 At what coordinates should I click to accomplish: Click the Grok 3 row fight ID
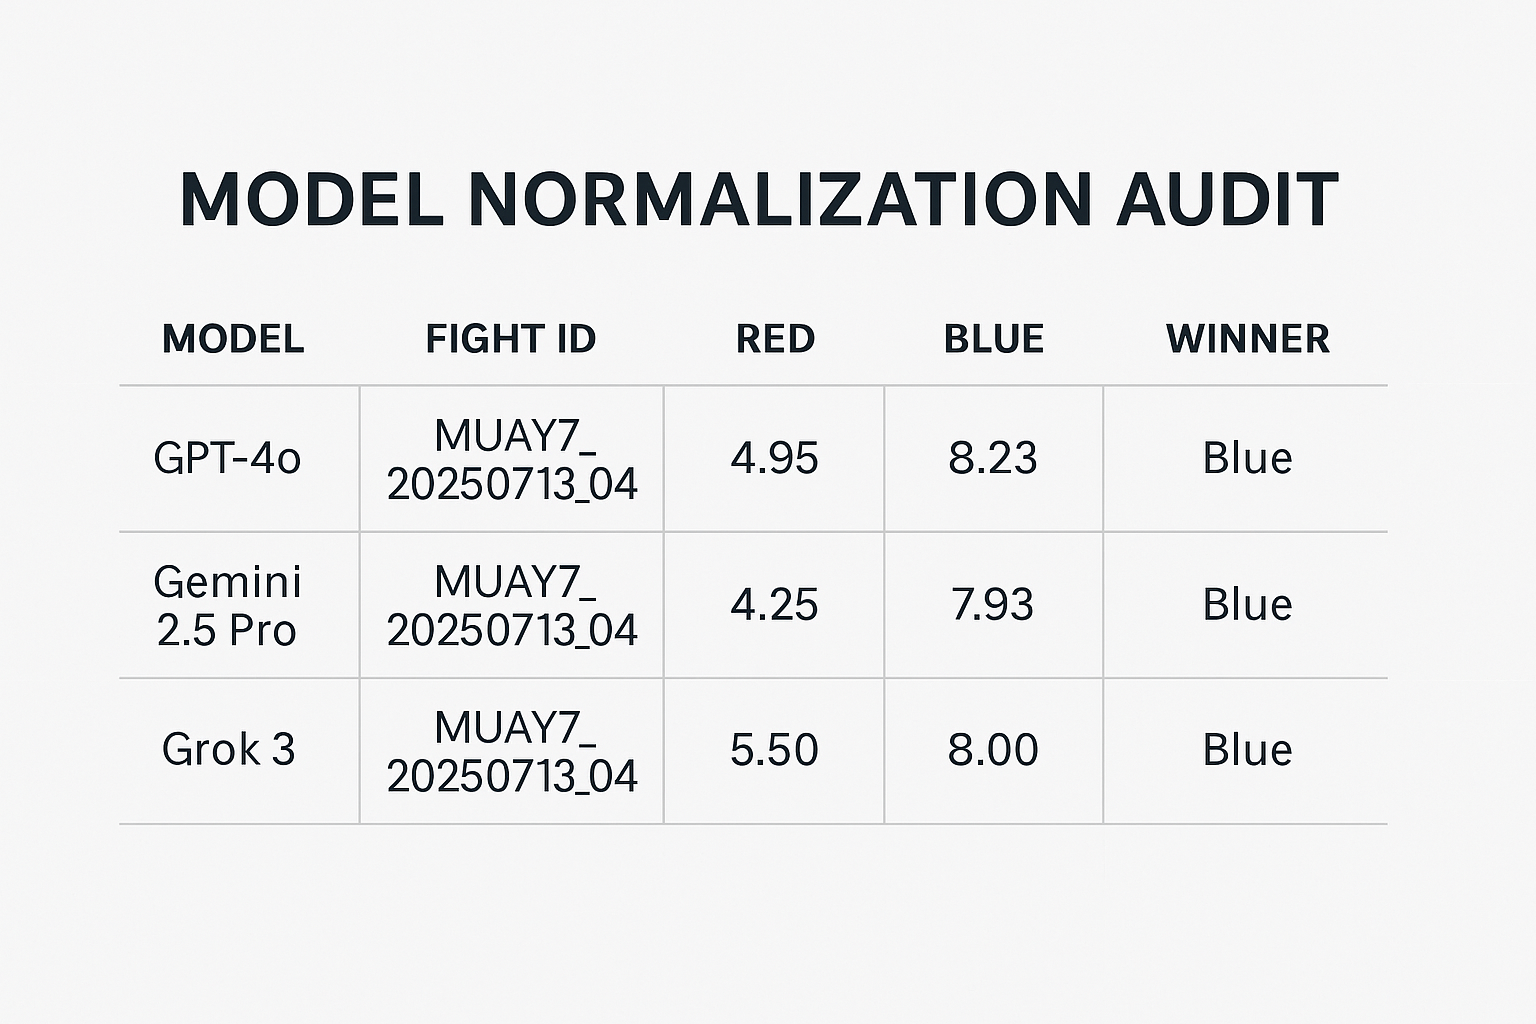tap(512, 751)
